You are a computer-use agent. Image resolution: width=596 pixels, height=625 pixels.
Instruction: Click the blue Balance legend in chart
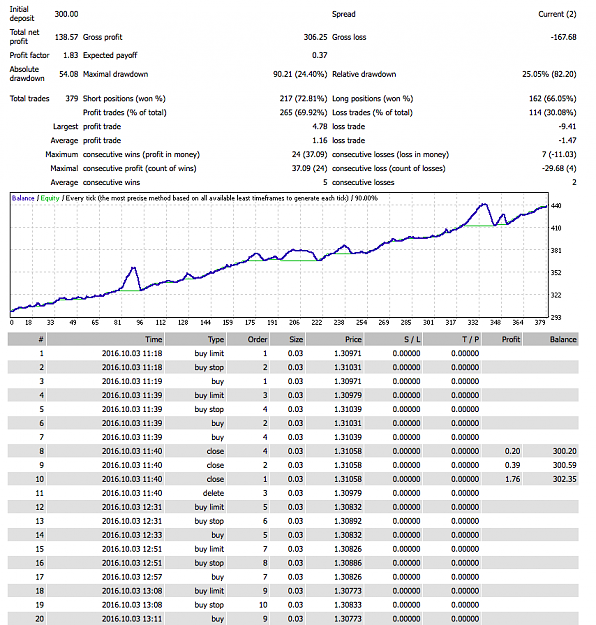[x=23, y=198]
